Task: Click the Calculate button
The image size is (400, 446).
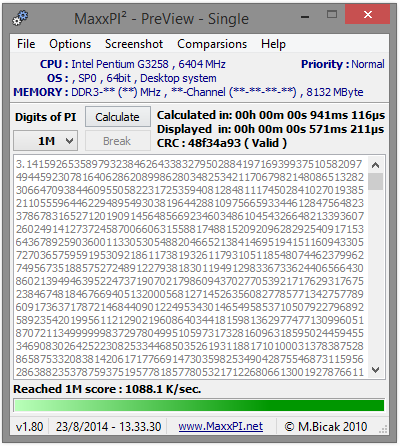Action: (x=118, y=117)
